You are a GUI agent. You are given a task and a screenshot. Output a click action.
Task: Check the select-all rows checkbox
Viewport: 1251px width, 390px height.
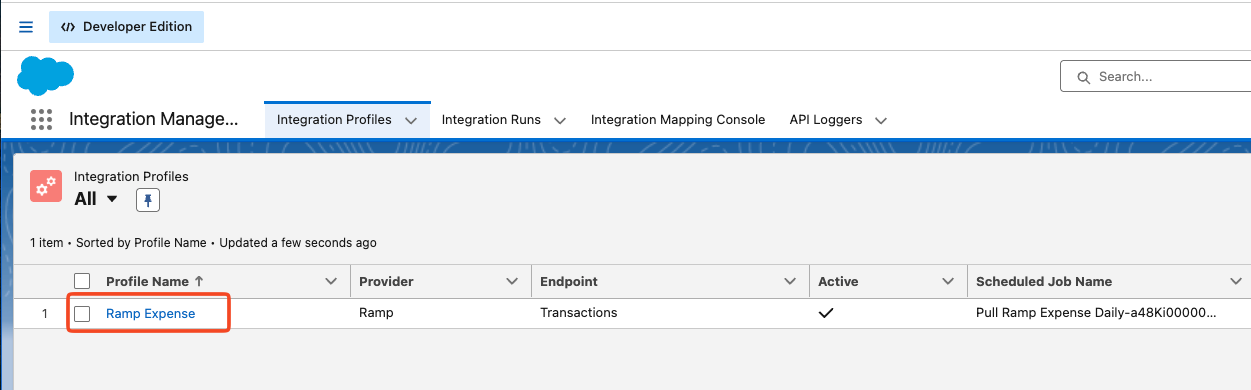(x=82, y=282)
